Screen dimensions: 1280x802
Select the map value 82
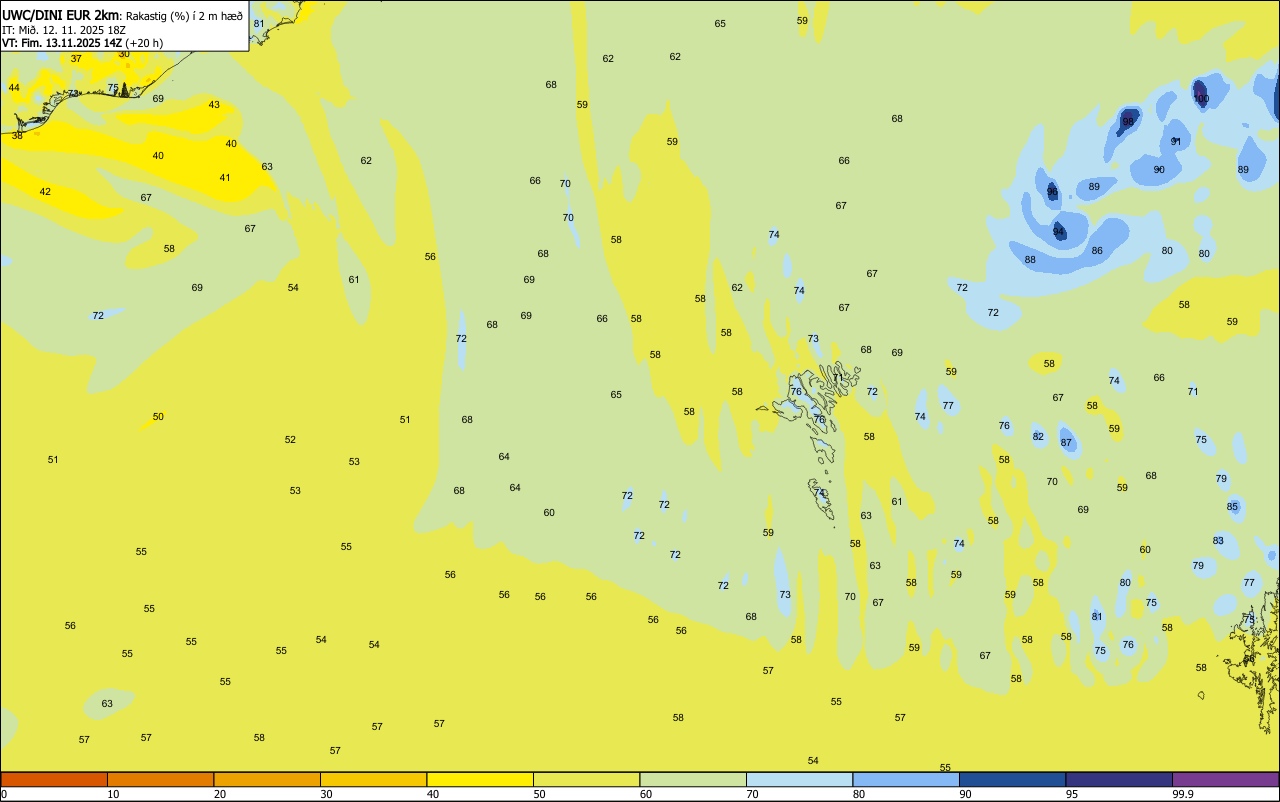(1038, 437)
